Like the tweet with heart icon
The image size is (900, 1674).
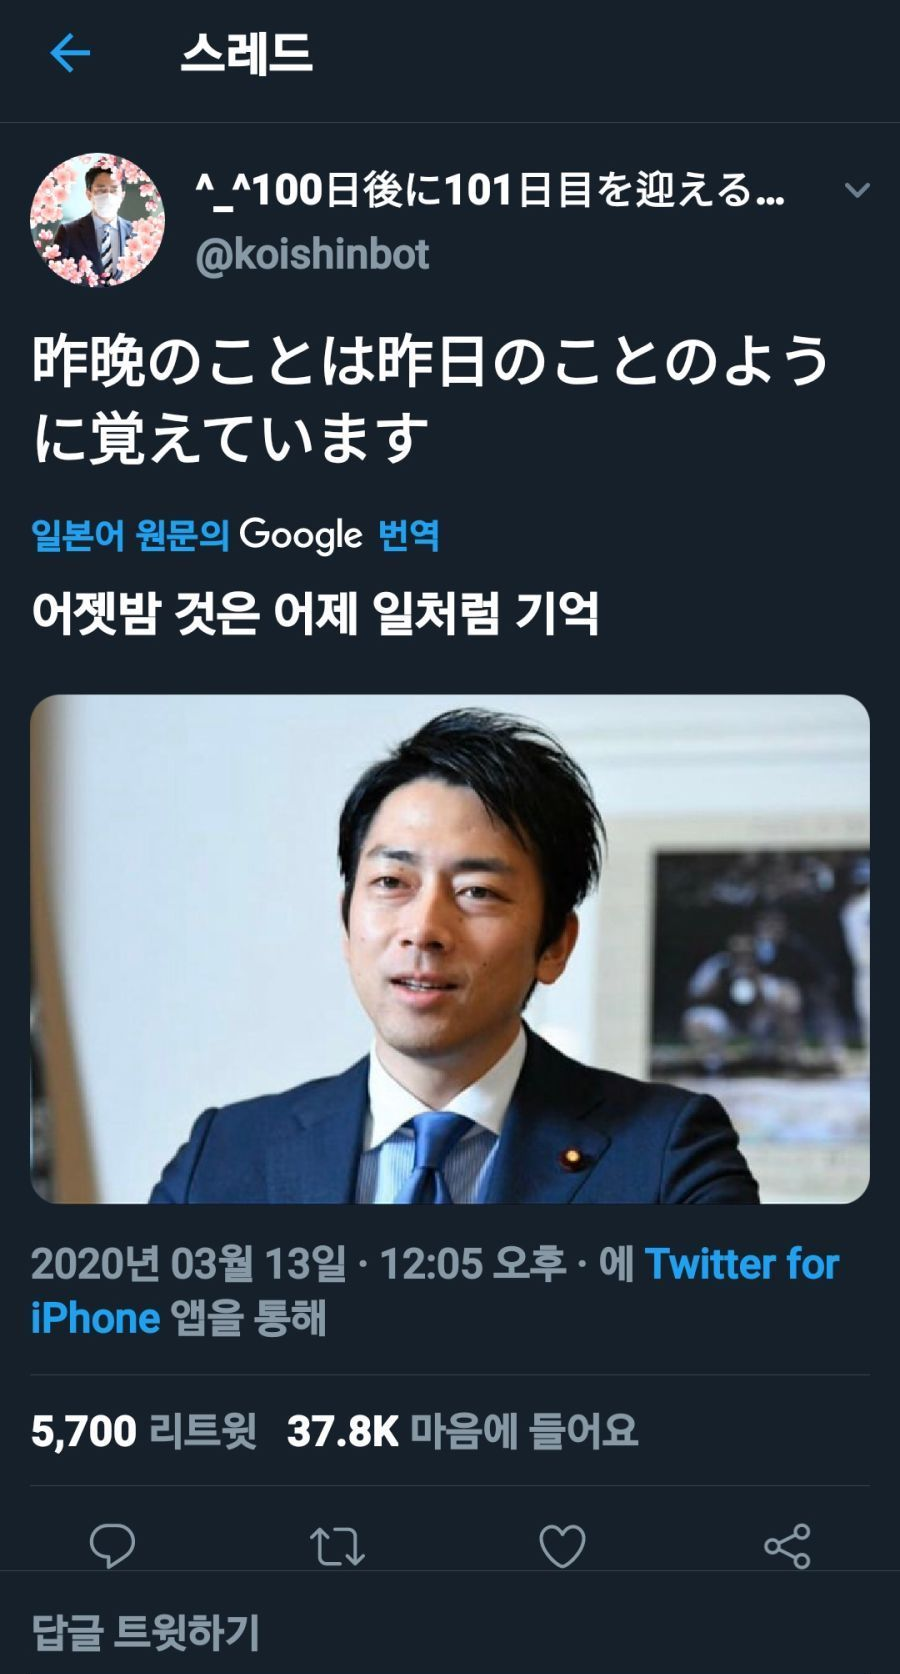[x=562, y=1546]
